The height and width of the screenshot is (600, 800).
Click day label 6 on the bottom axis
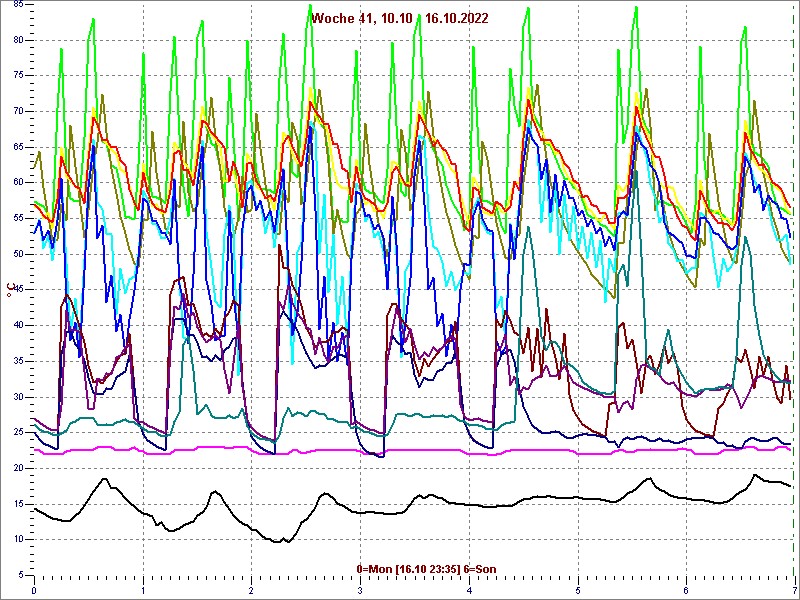687,590
